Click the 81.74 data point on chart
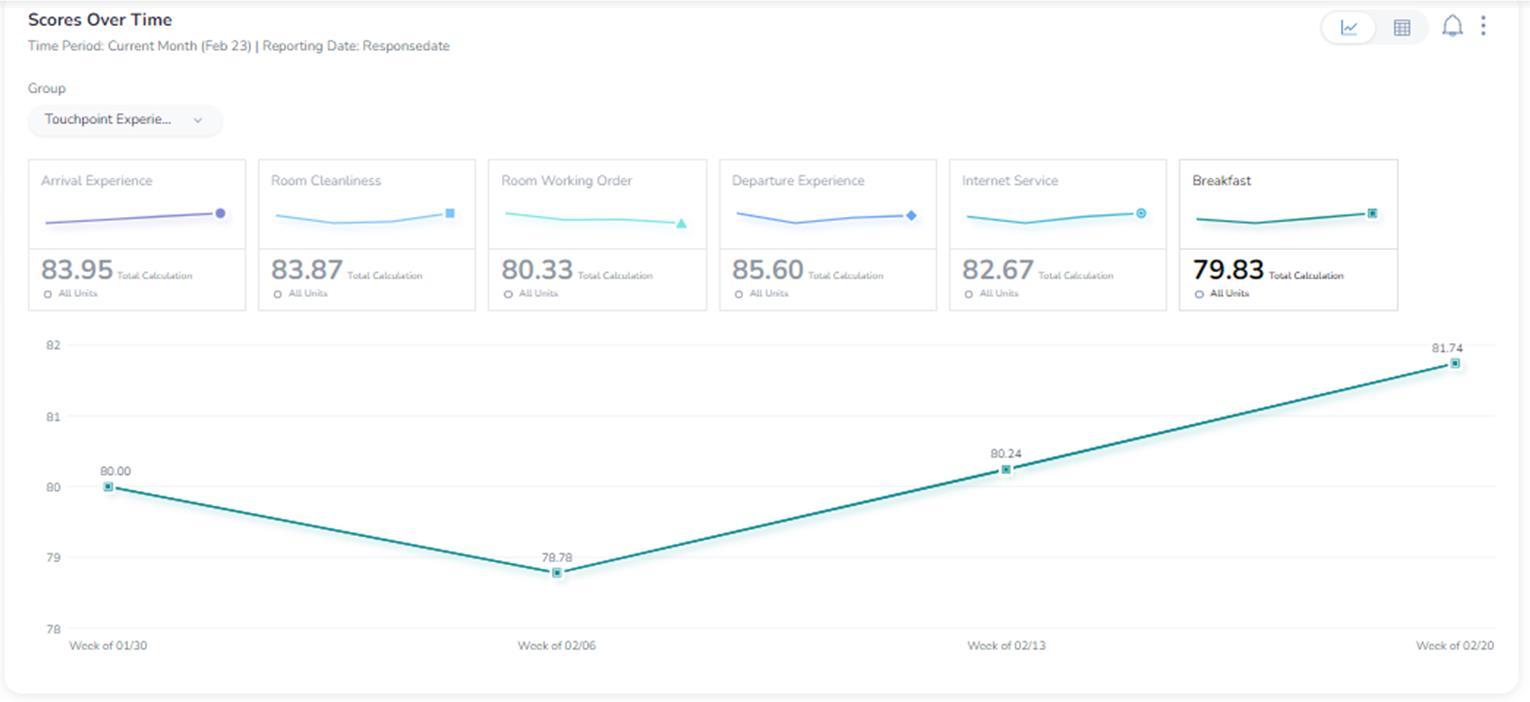This screenshot has height=702, width=1530. [1455, 364]
